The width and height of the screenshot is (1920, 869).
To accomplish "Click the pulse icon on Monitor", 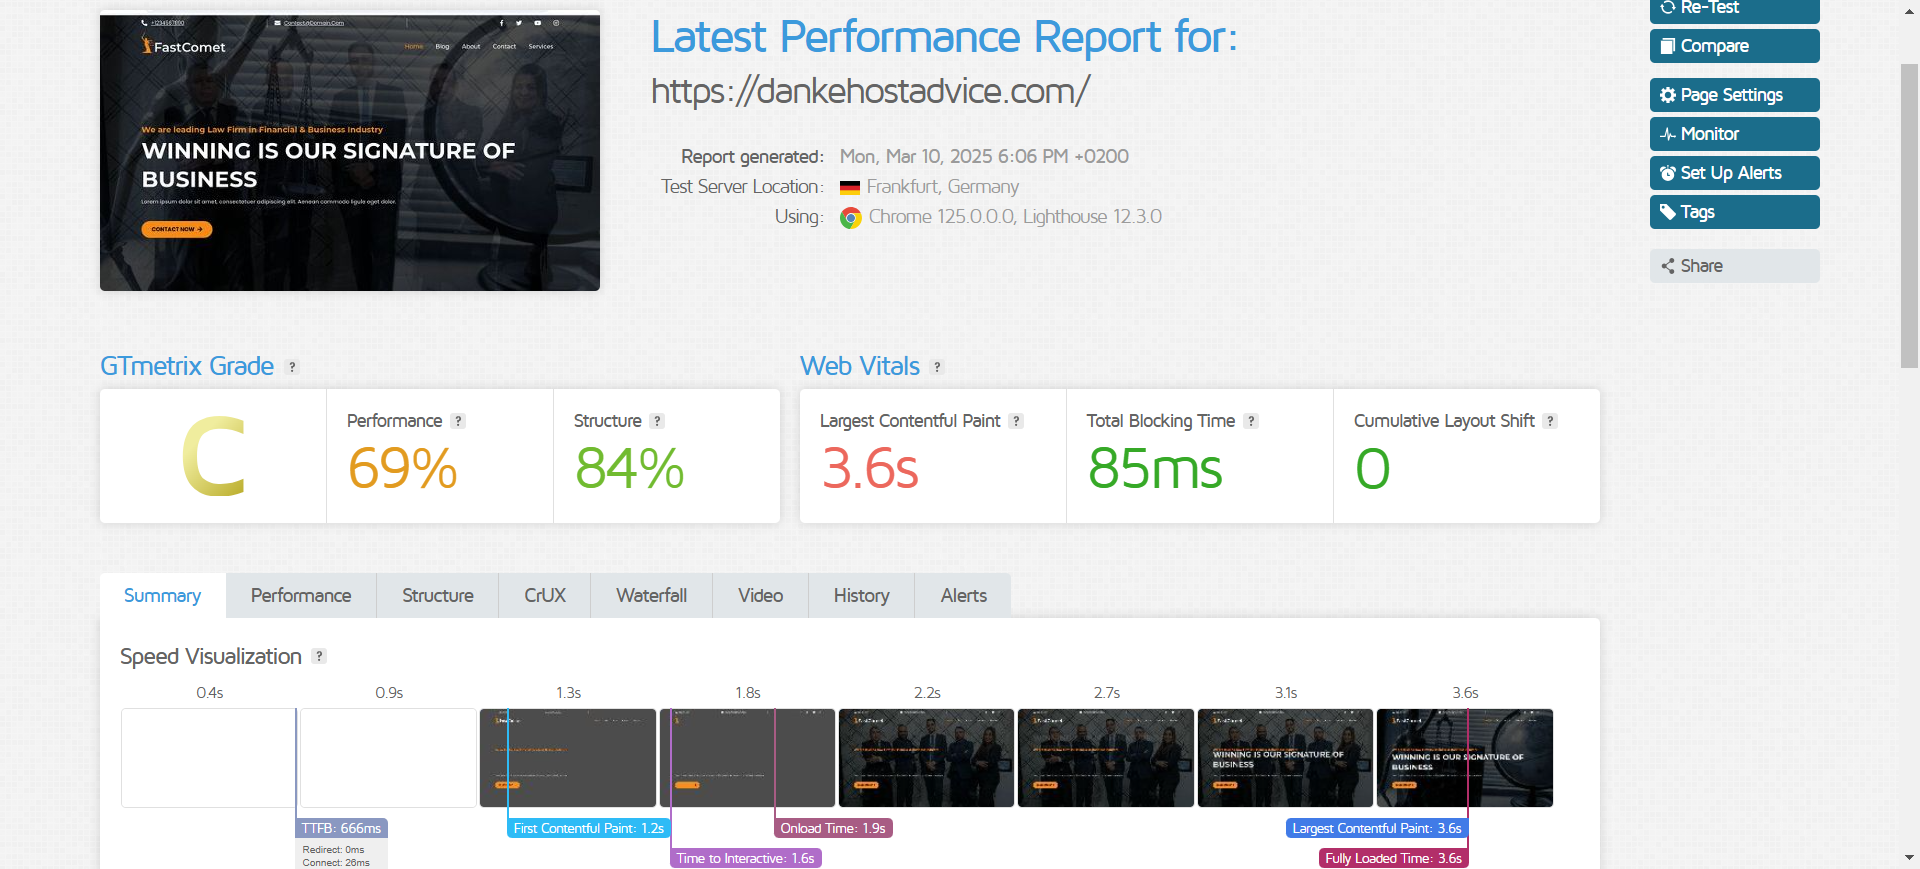I will point(1668,134).
